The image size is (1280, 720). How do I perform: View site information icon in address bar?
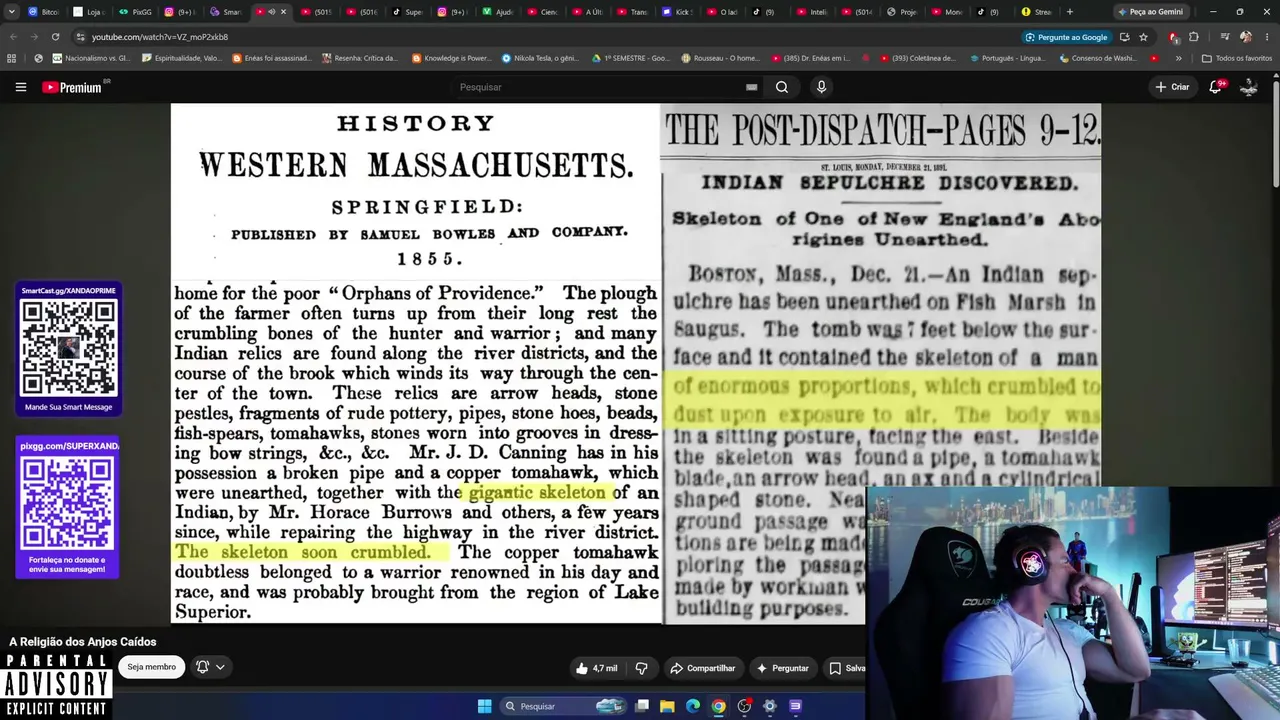click(80, 37)
